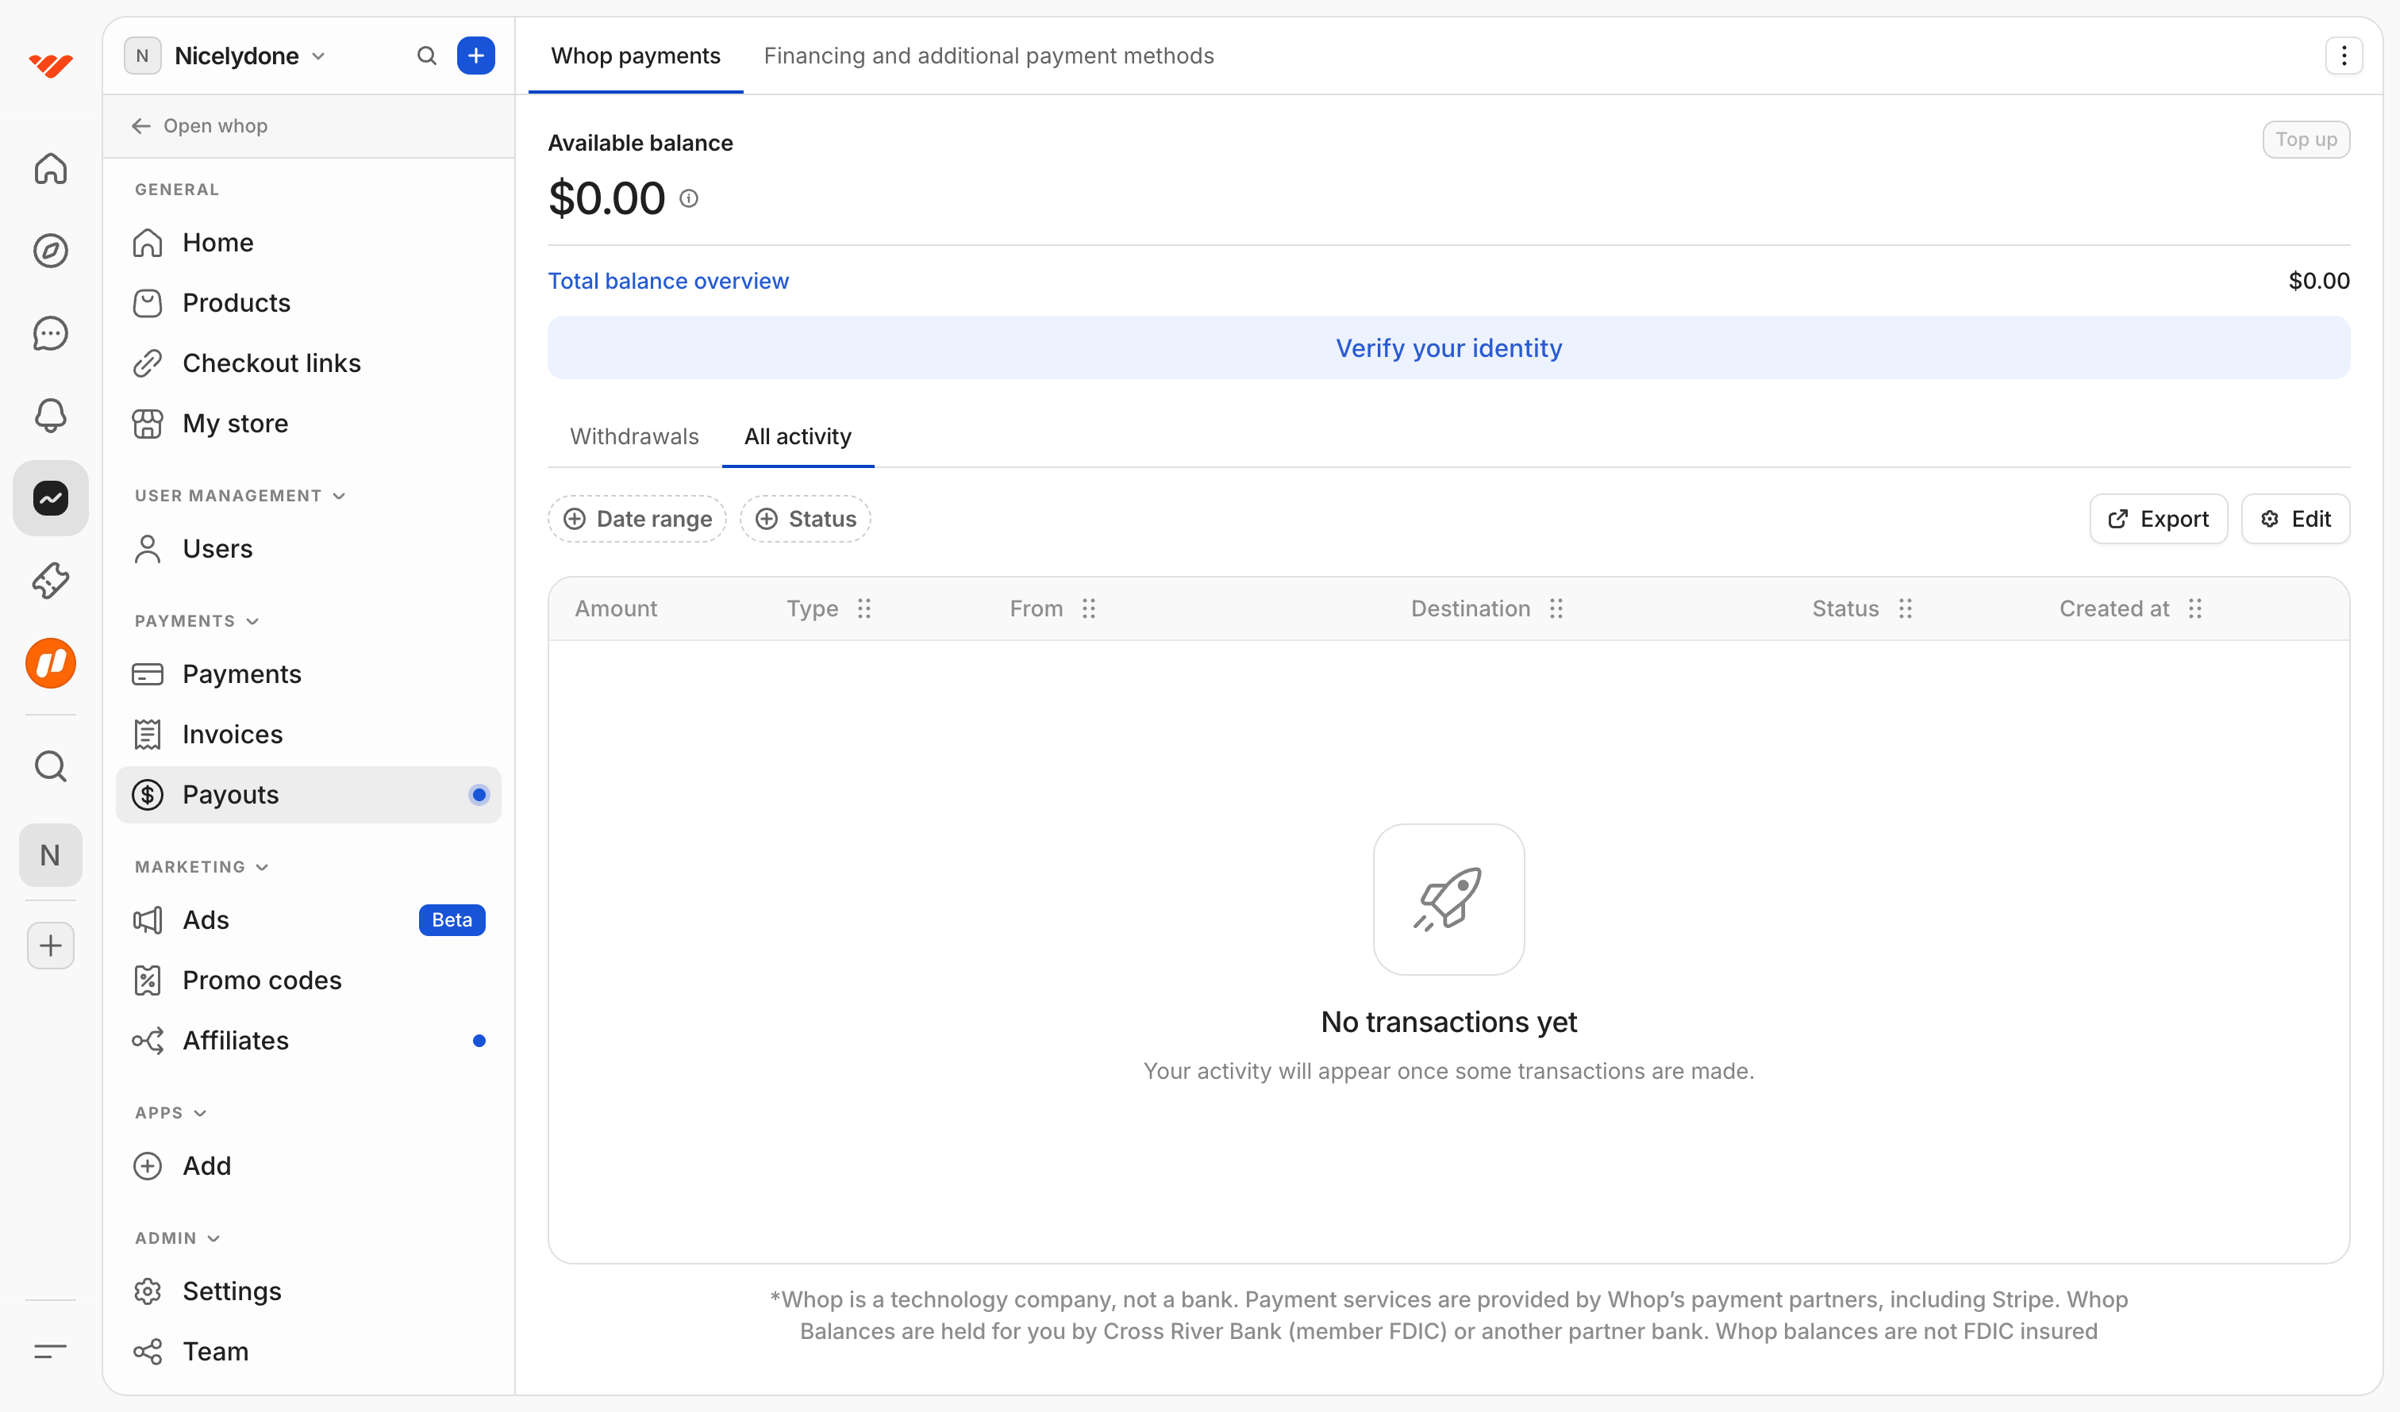Select the N workspace avatar in rail
The width and height of the screenshot is (2400, 1412).
pyautogui.click(x=50, y=855)
